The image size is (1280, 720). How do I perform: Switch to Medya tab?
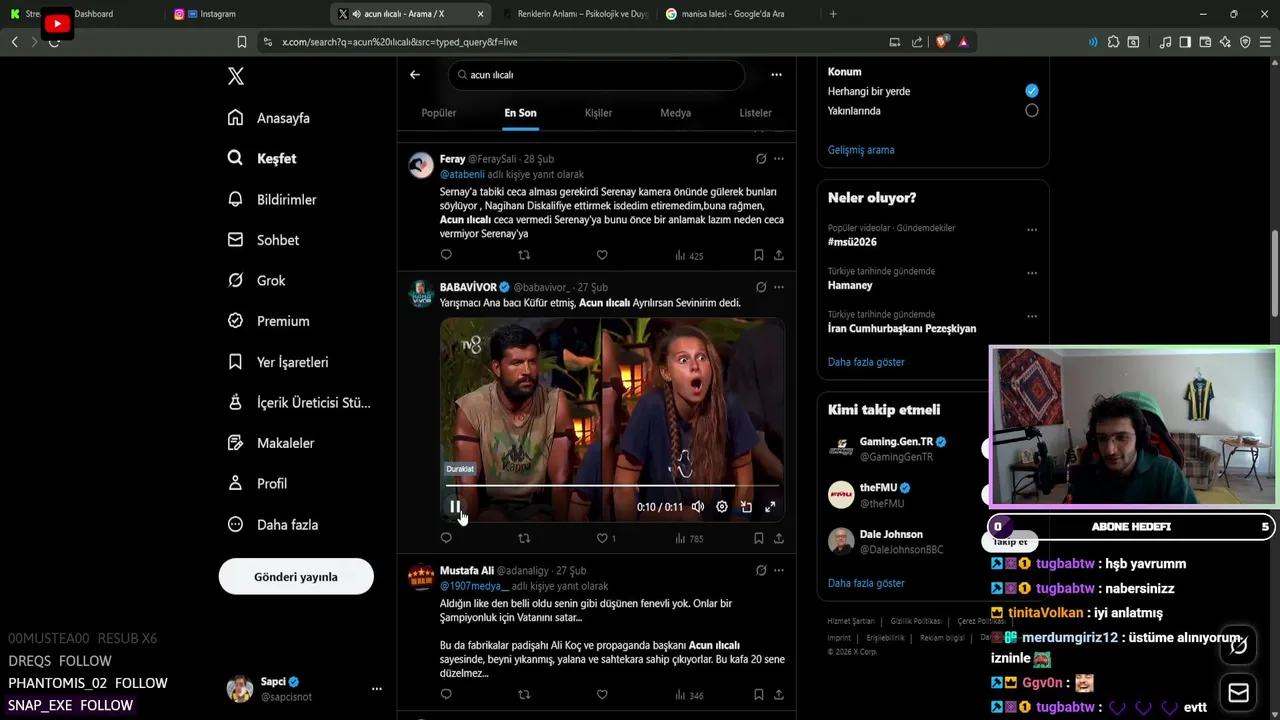(675, 113)
